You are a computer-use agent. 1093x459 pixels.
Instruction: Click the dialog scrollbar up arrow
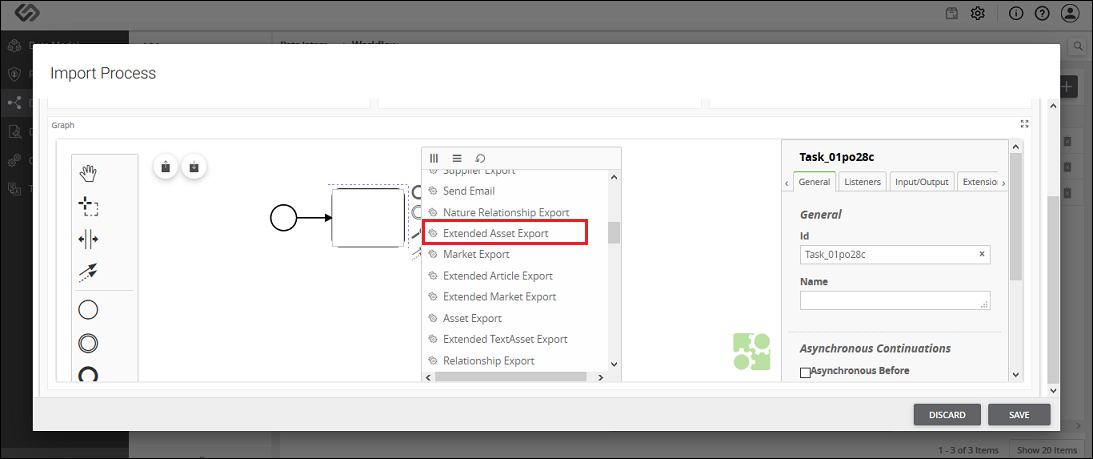pos(1053,105)
